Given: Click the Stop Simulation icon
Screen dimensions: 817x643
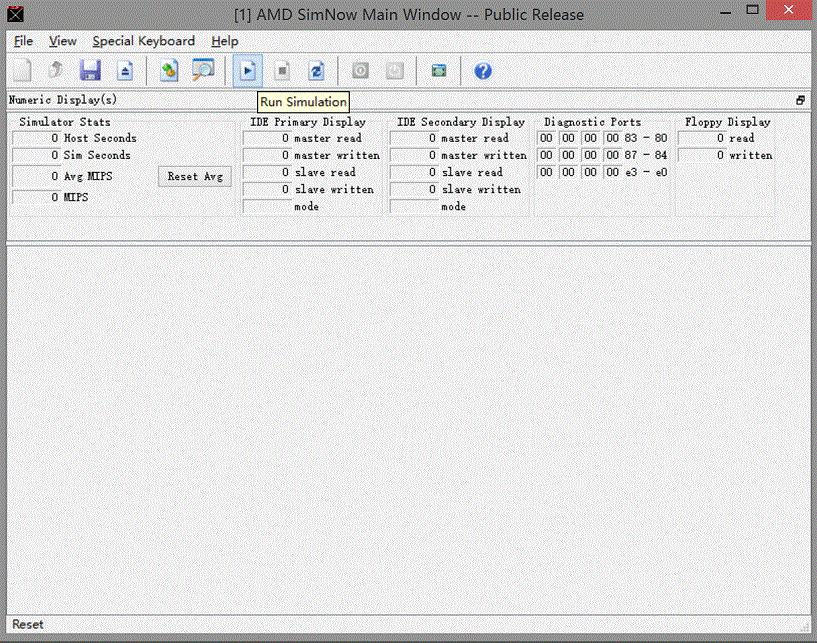Looking at the screenshot, I should 282,70.
